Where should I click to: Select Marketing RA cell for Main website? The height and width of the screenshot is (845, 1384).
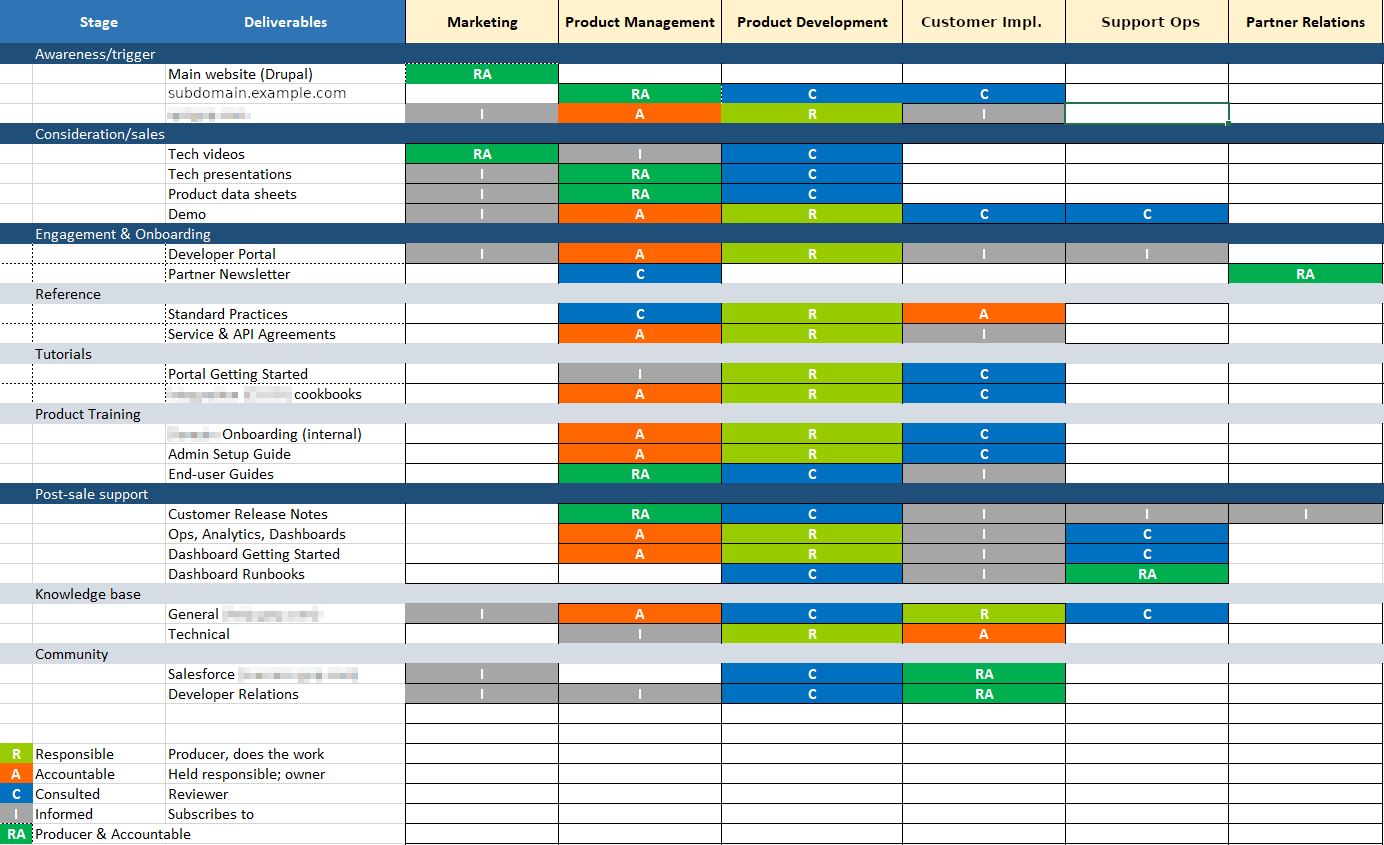point(482,74)
